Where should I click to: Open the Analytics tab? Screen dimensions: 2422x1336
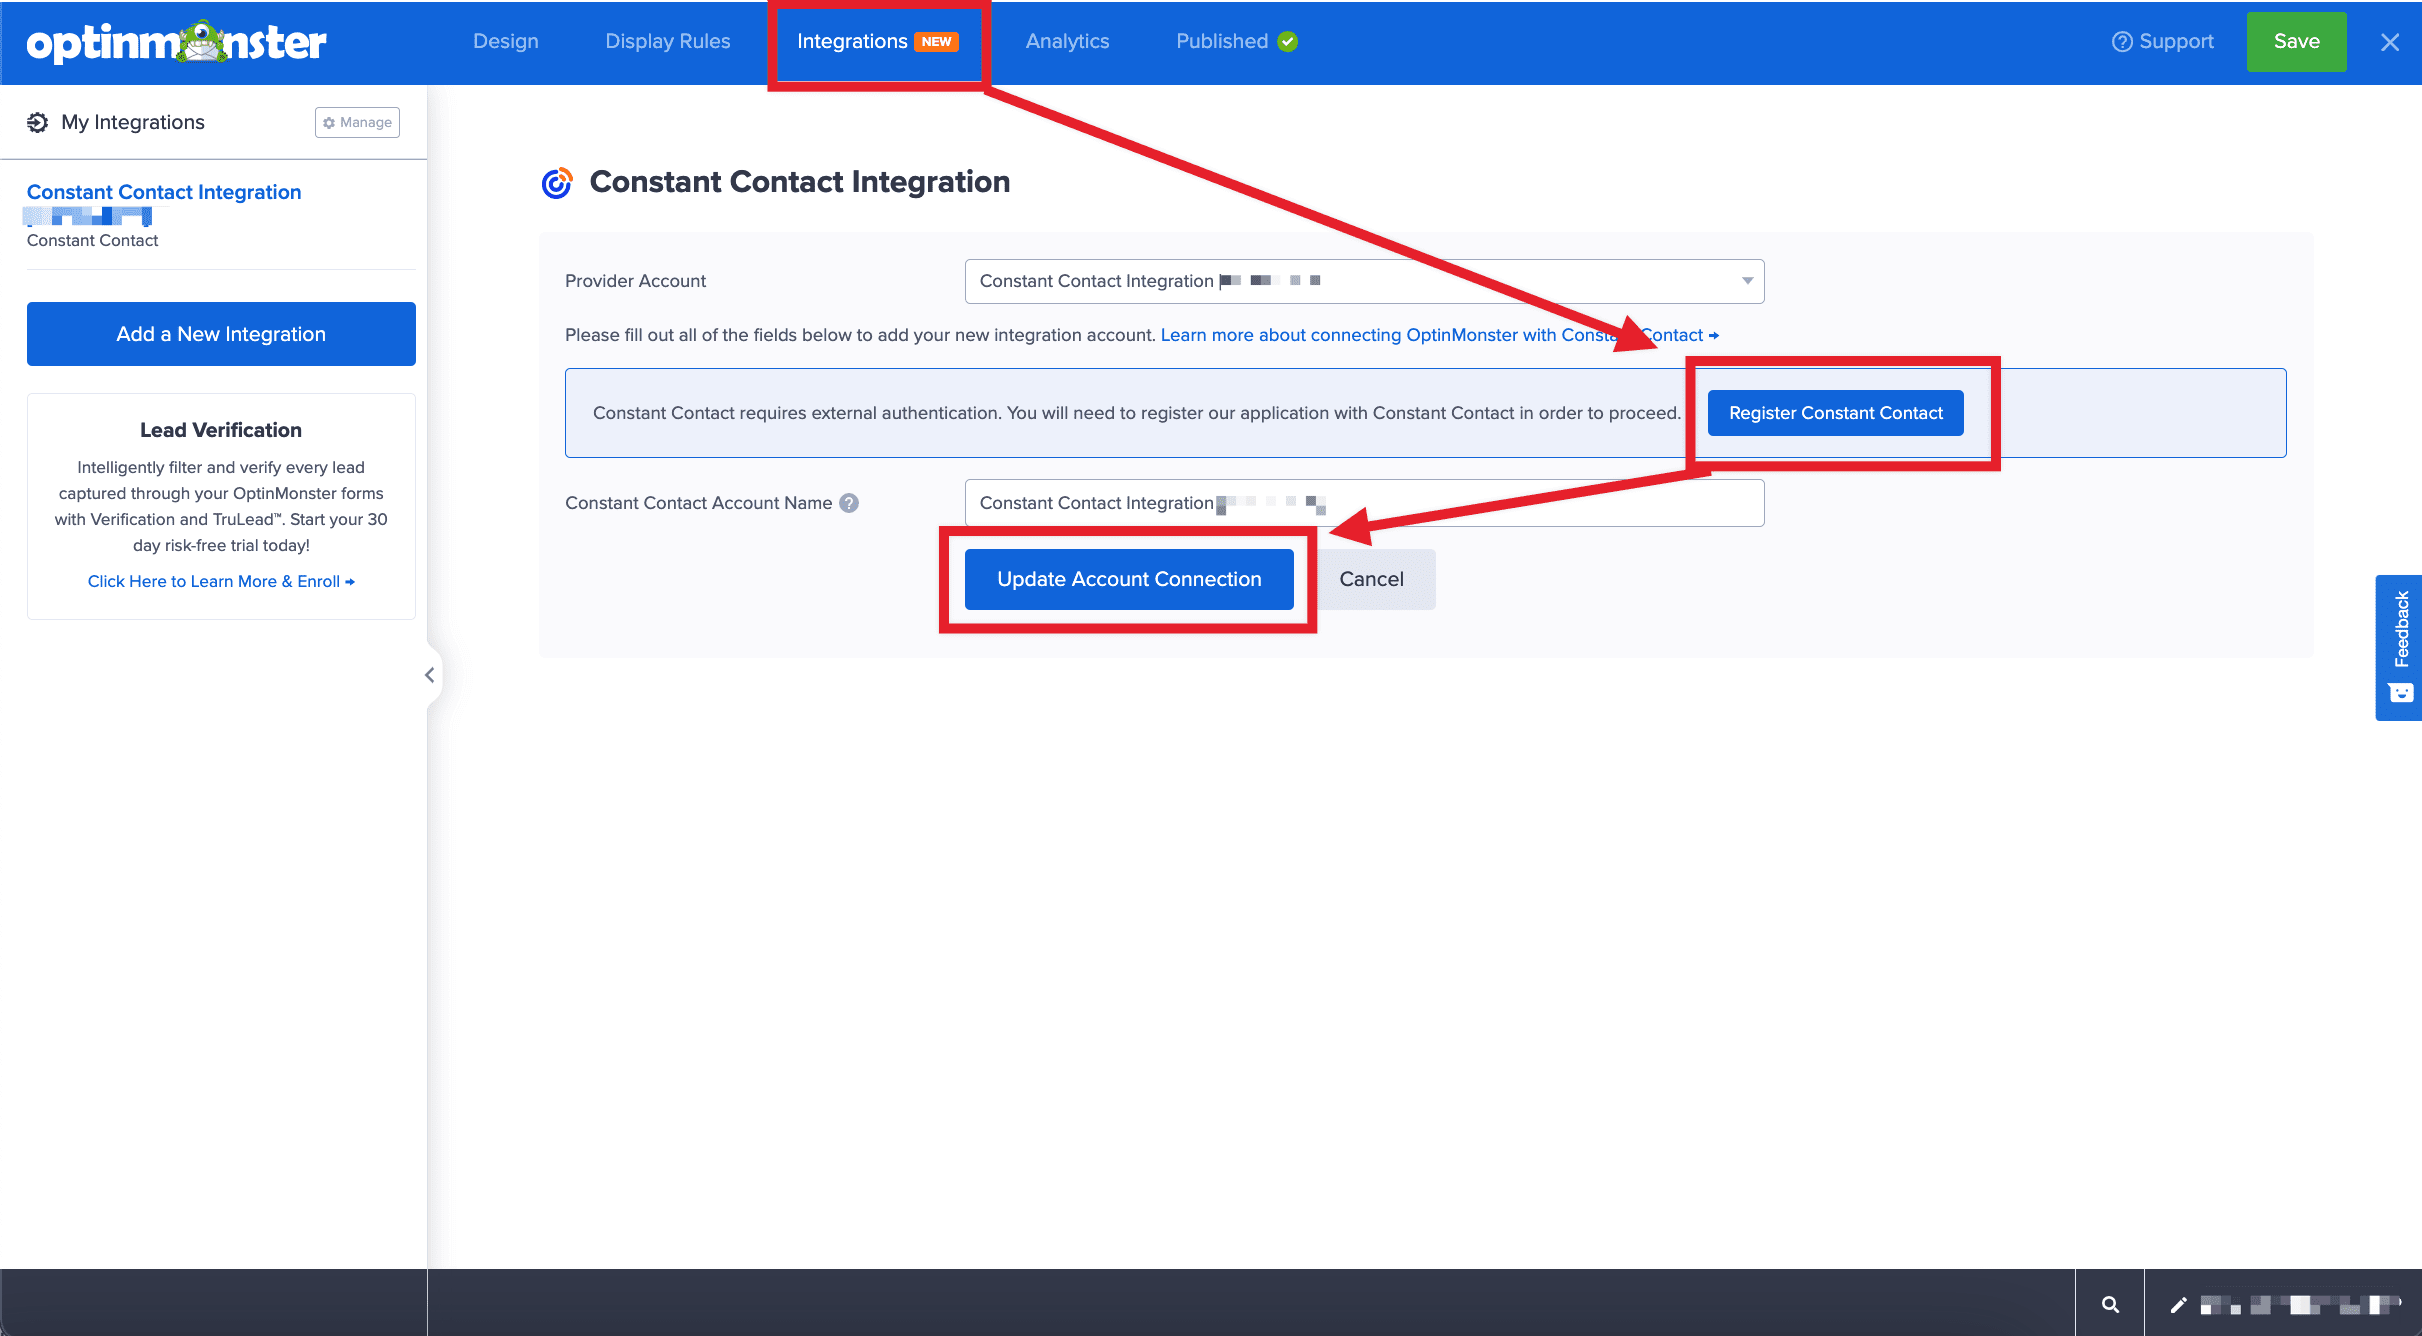coord(1067,41)
